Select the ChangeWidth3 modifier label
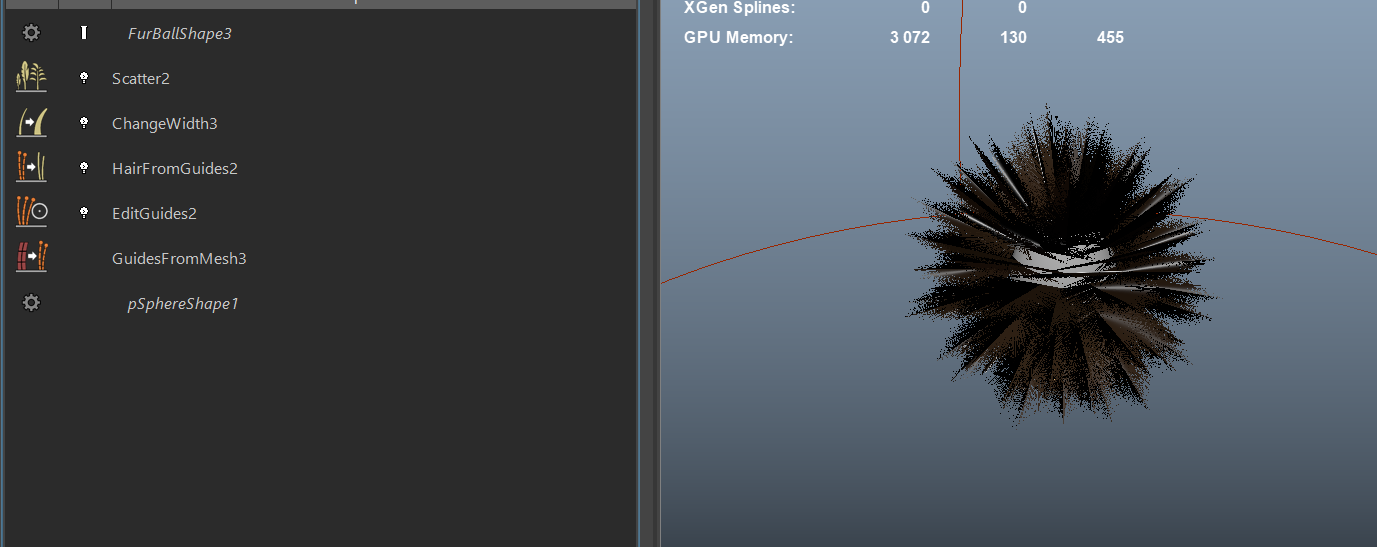Screen dimensions: 1377x547 (x=164, y=124)
